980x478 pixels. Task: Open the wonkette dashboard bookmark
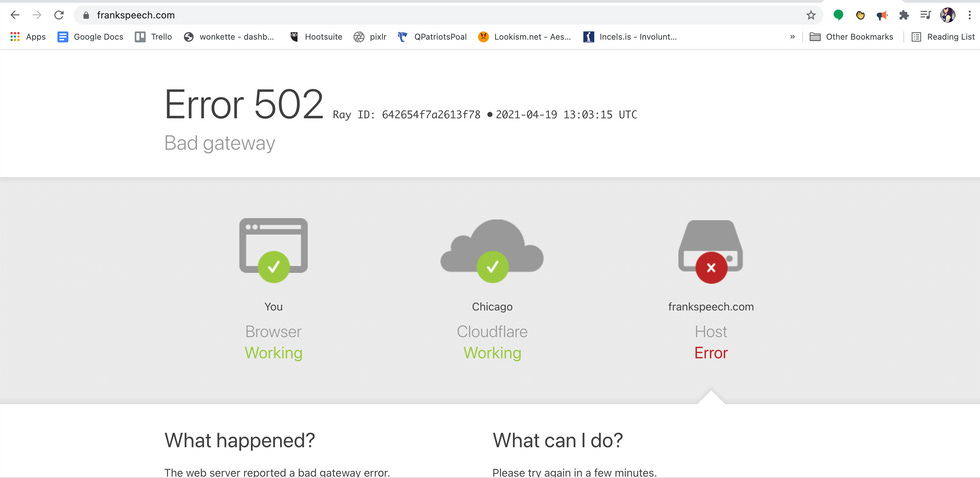(x=229, y=37)
